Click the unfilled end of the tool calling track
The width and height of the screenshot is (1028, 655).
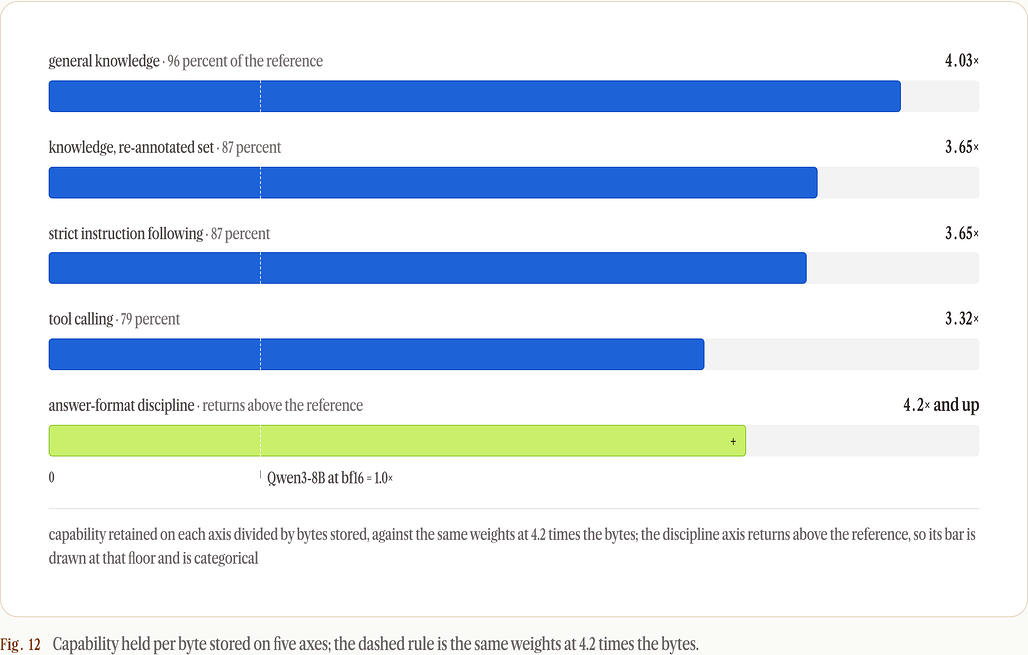842,354
